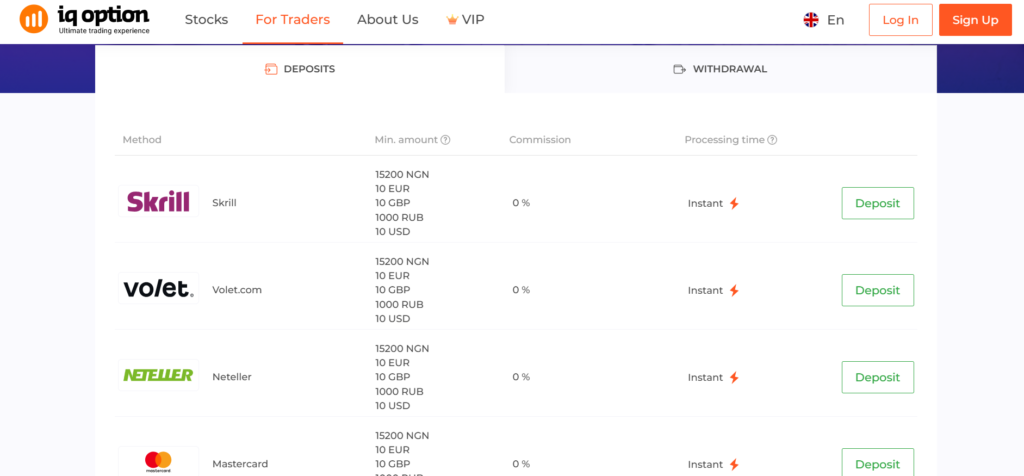The image size is (1024, 476).
Task: Click 0 % commission in Neteller row
Action: click(x=521, y=377)
